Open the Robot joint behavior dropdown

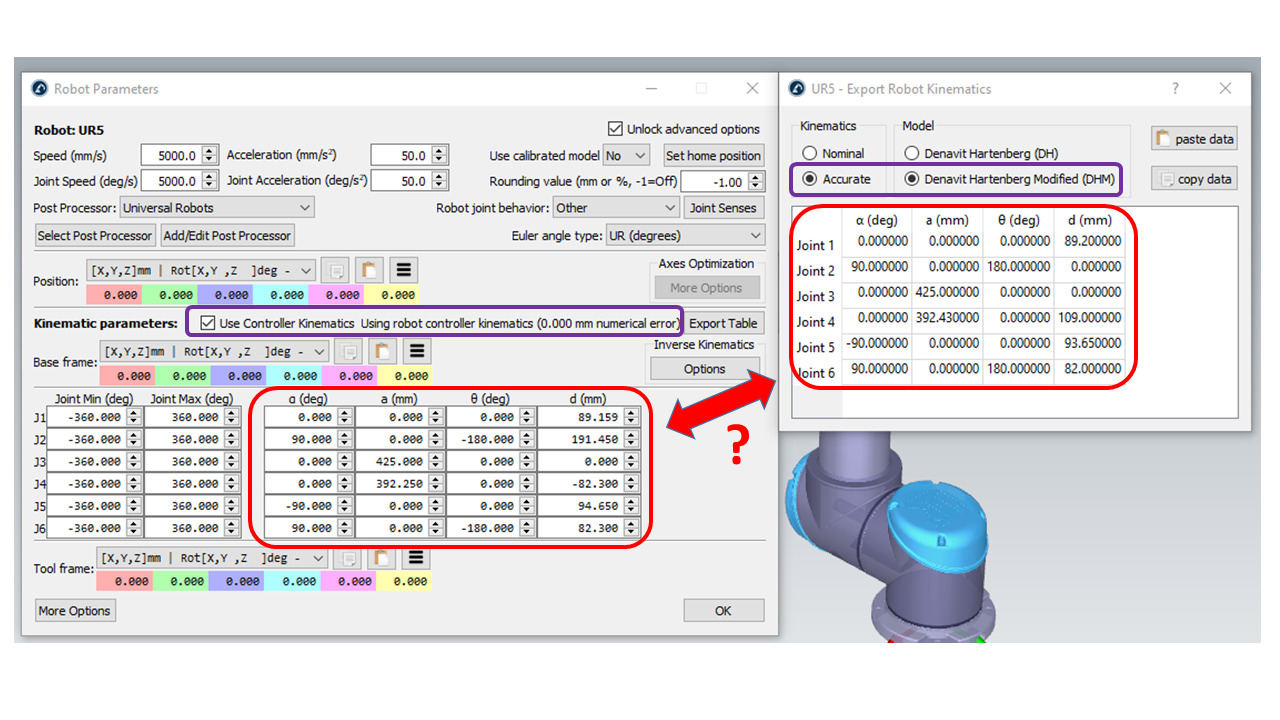click(616, 208)
